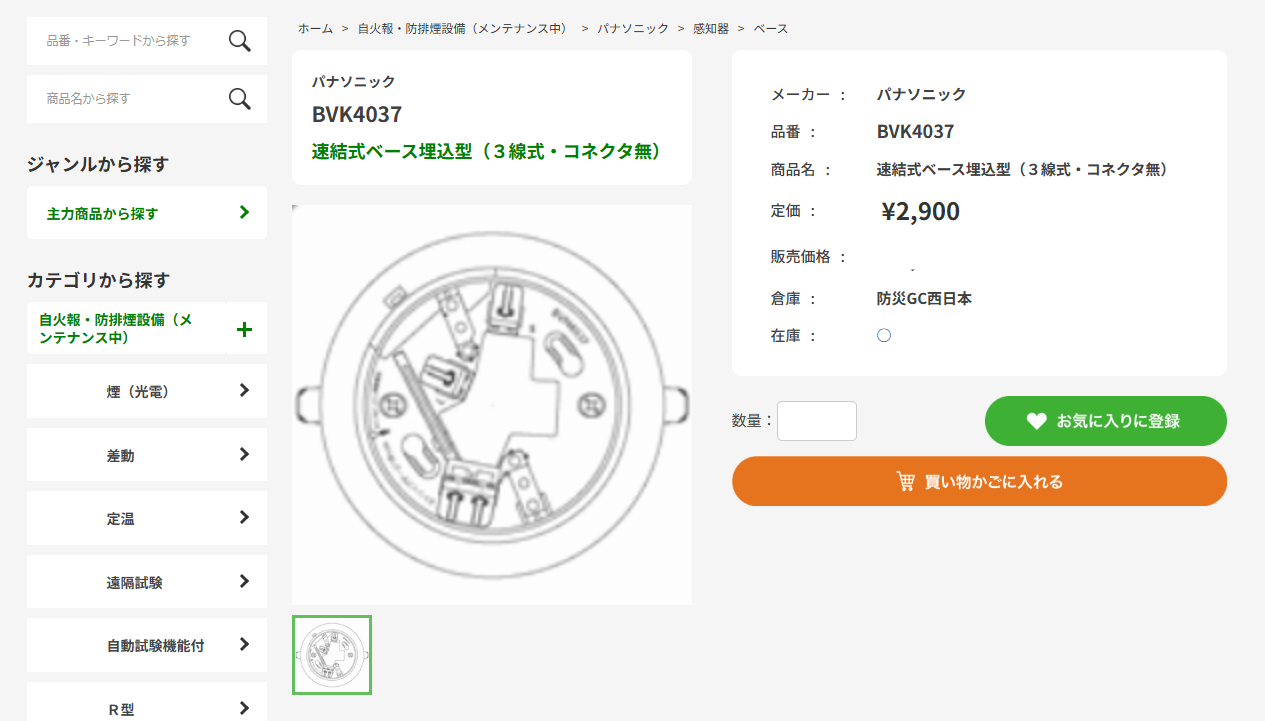Screen dimensions: 1265x721
Task: Click the heart icon on favorites button
Action: 1036,421
